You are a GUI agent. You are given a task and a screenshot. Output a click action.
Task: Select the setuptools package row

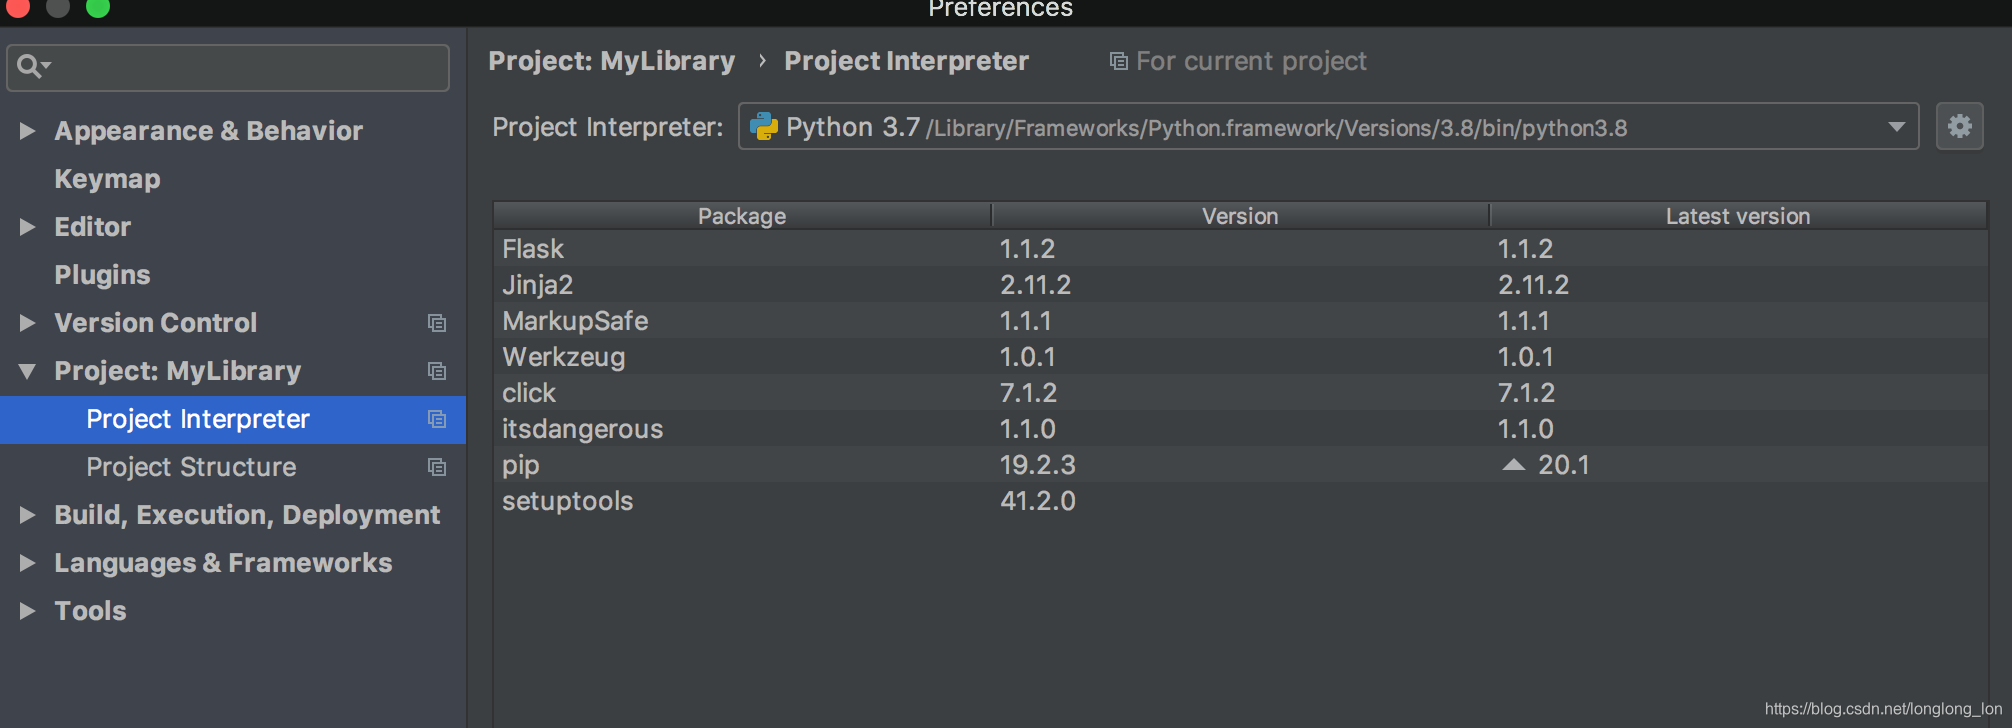[1240, 501]
